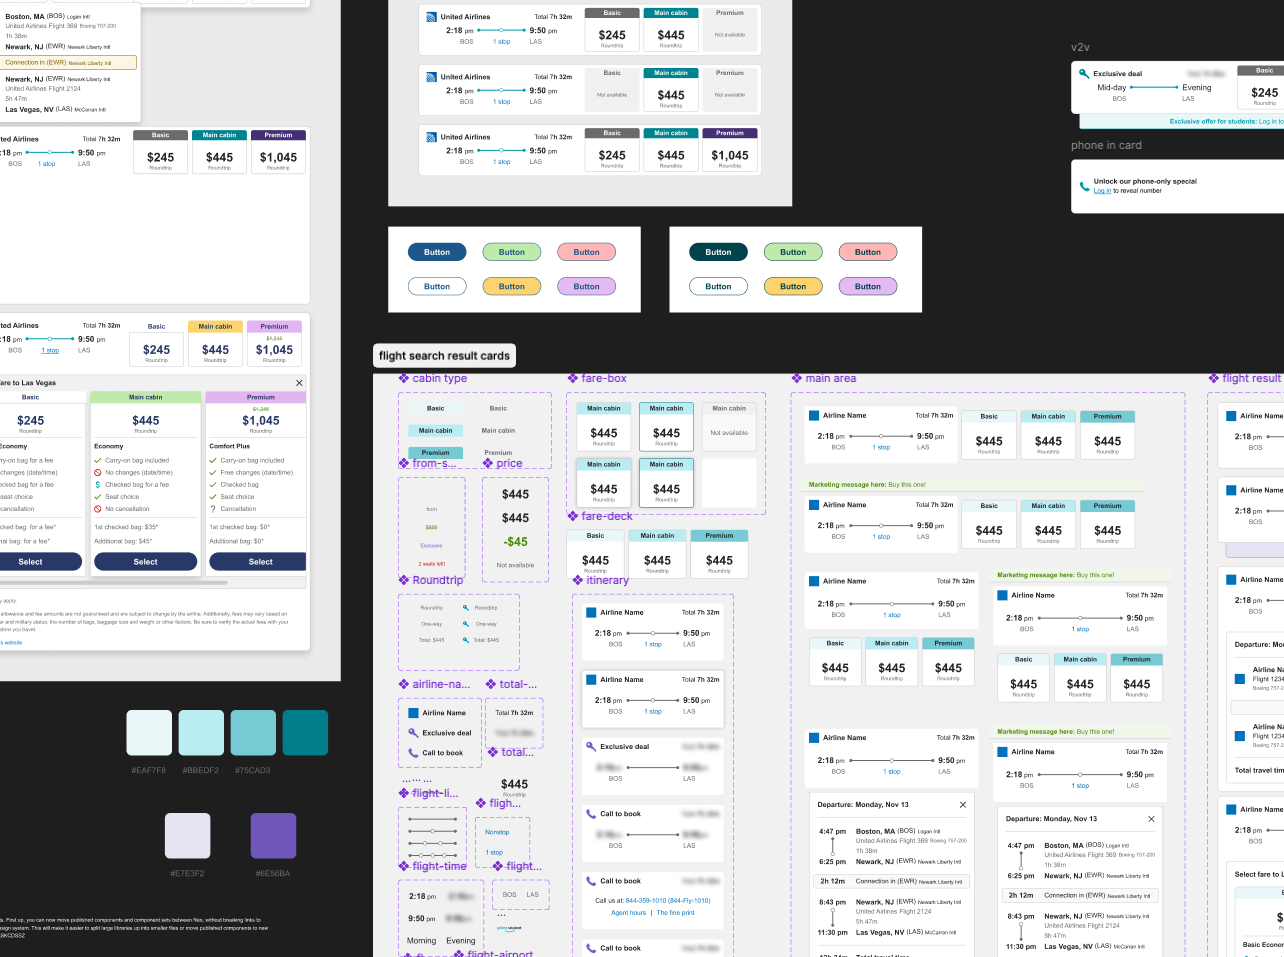Select green Main cabin column header
Viewport: 1284px width, 957px height.
pyautogui.click(x=145, y=397)
